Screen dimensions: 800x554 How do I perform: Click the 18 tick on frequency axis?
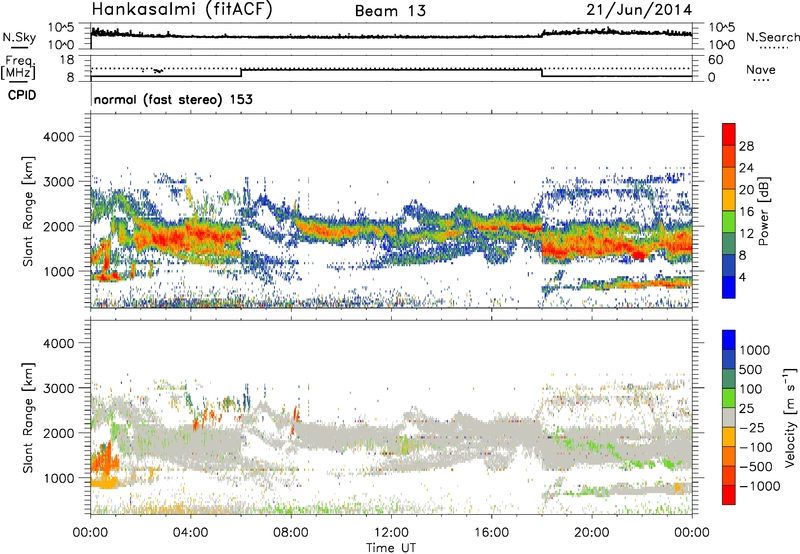point(67,60)
